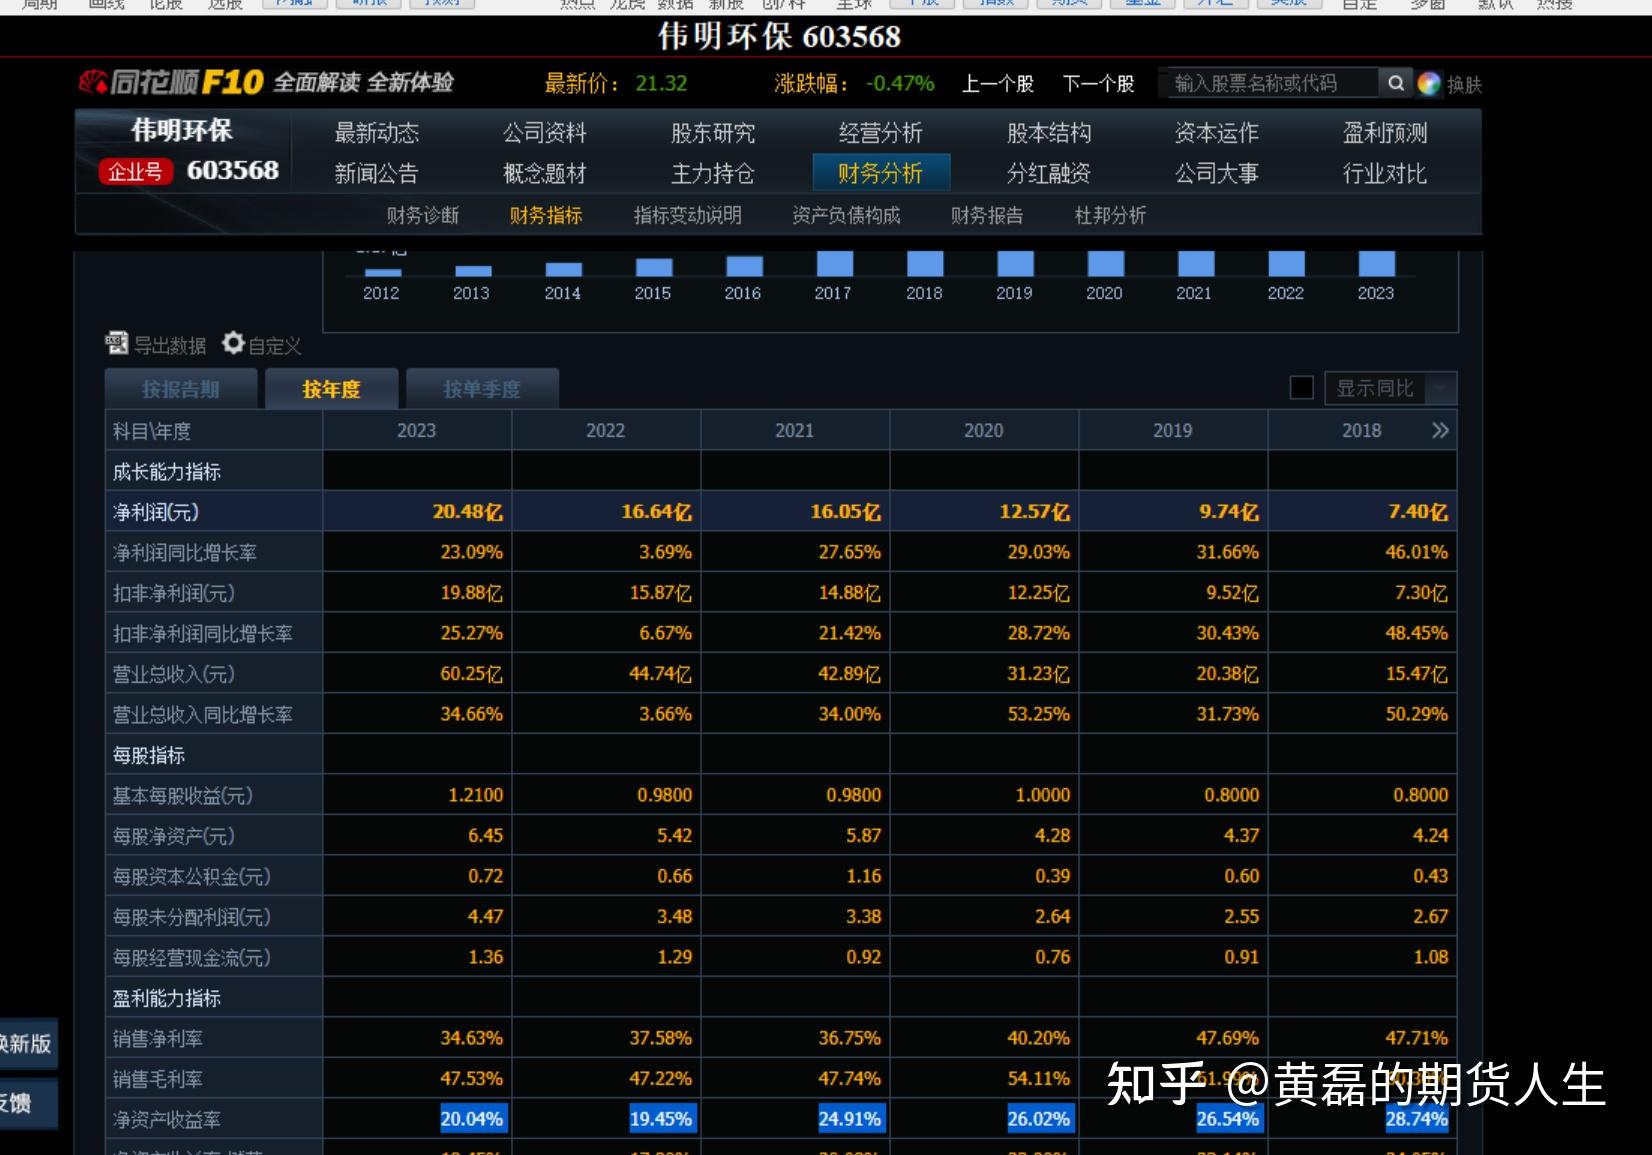This screenshot has height=1155, width=1652.
Task: Open the 主力持仓 menu
Action: pyautogui.click(x=712, y=174)
